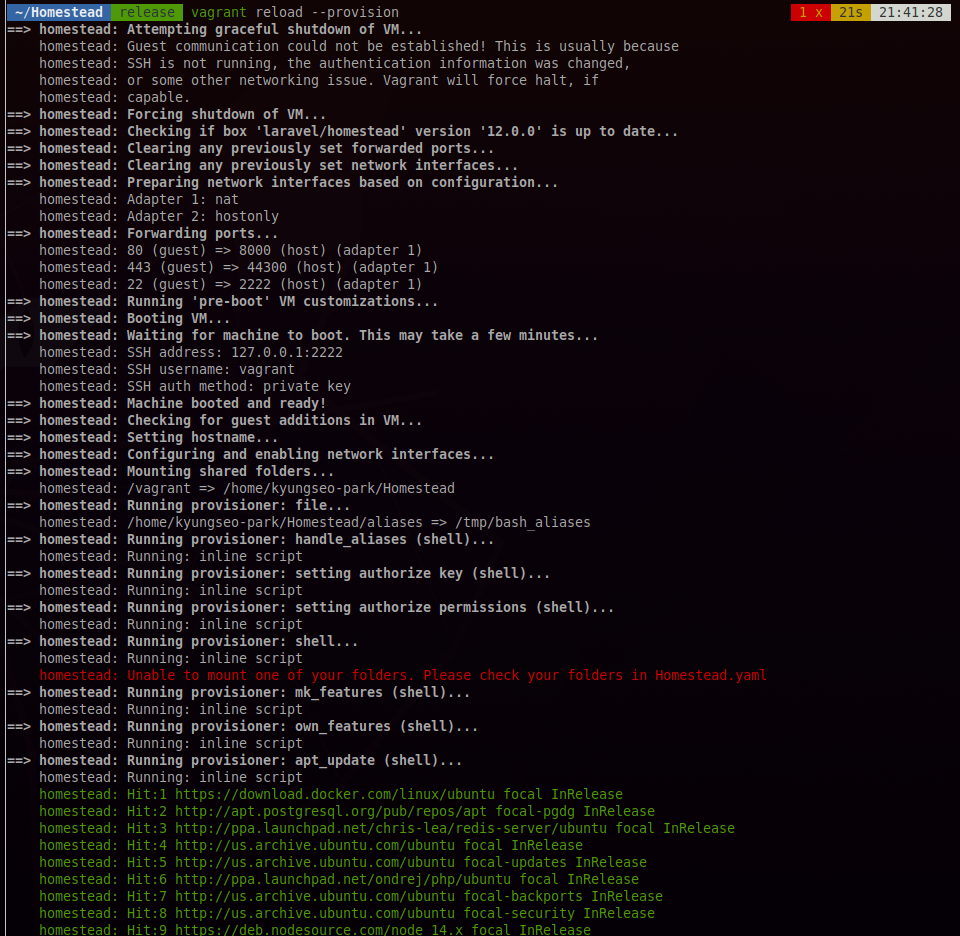Click the 'Setting hostname...' line
The width and height of the screenshot is (960, 936).
tap(143, 438)
